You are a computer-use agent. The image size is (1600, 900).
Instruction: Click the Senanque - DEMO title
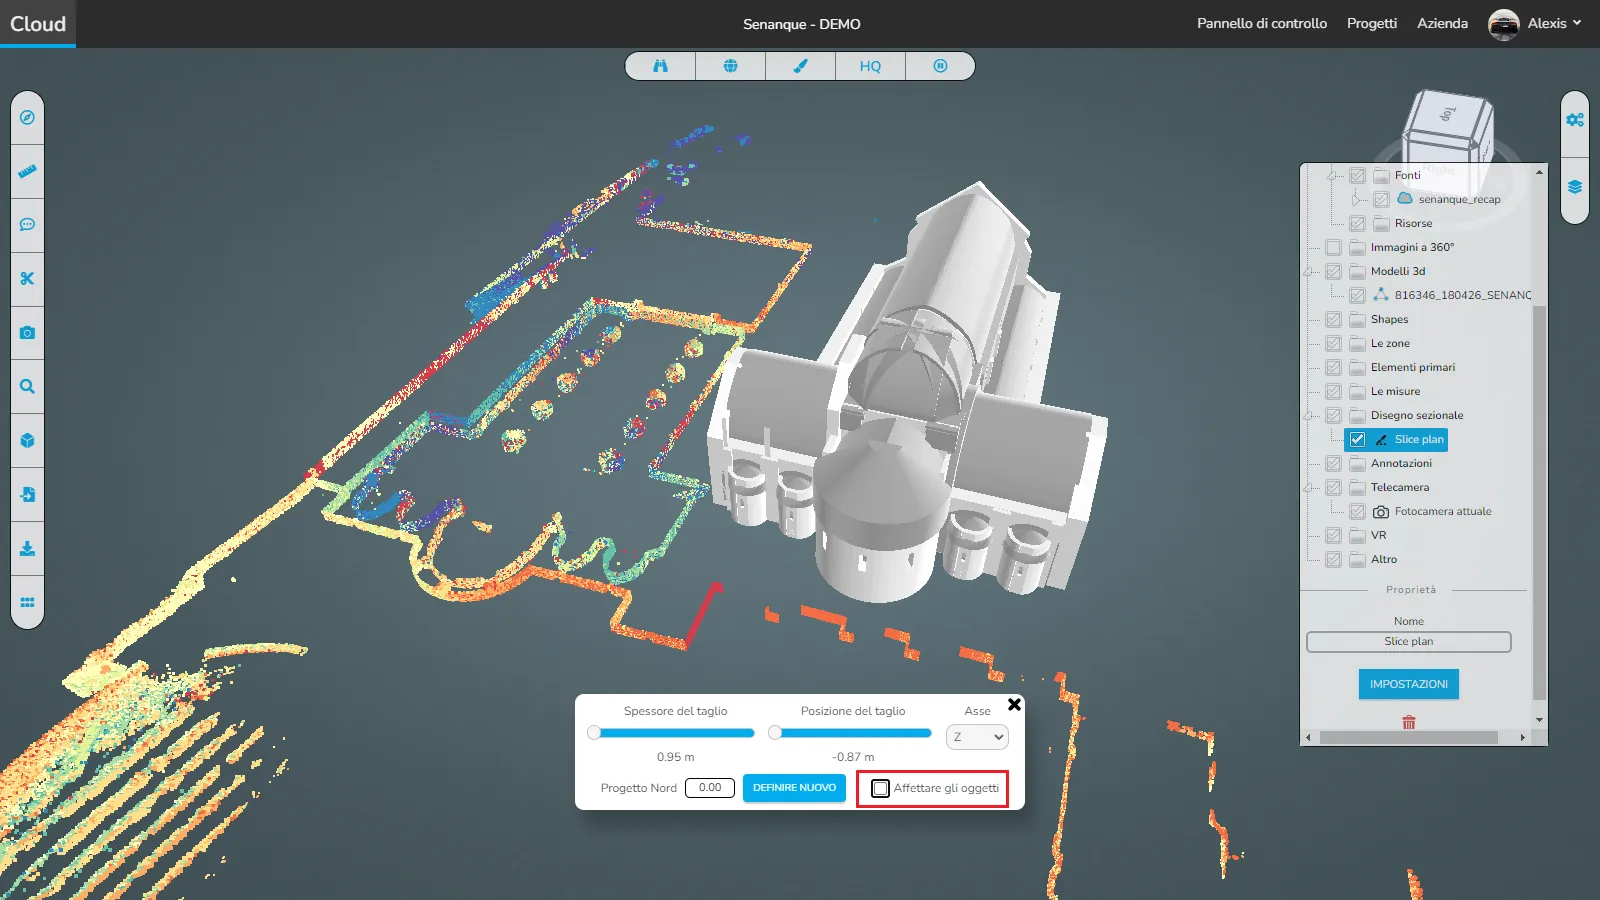tap(801, 24)
